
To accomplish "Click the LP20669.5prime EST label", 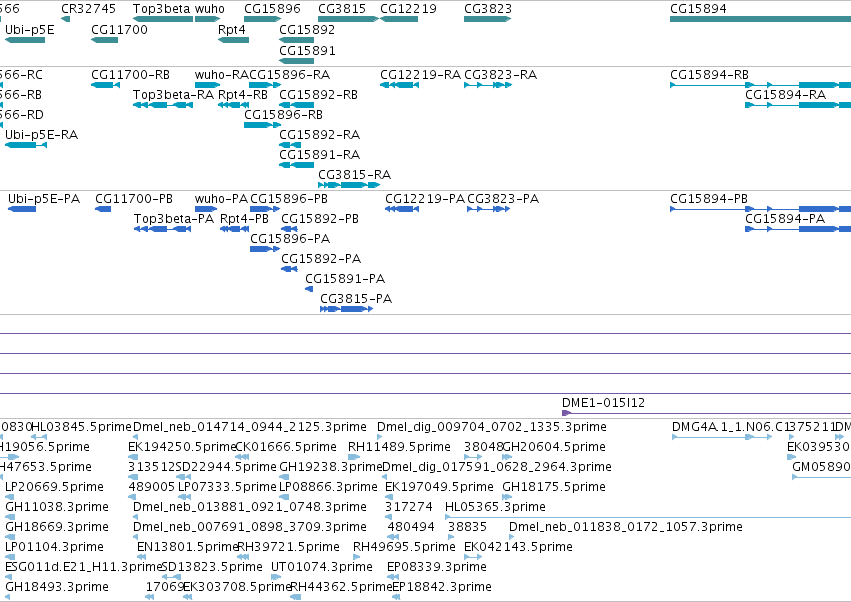I will point(54,487).
